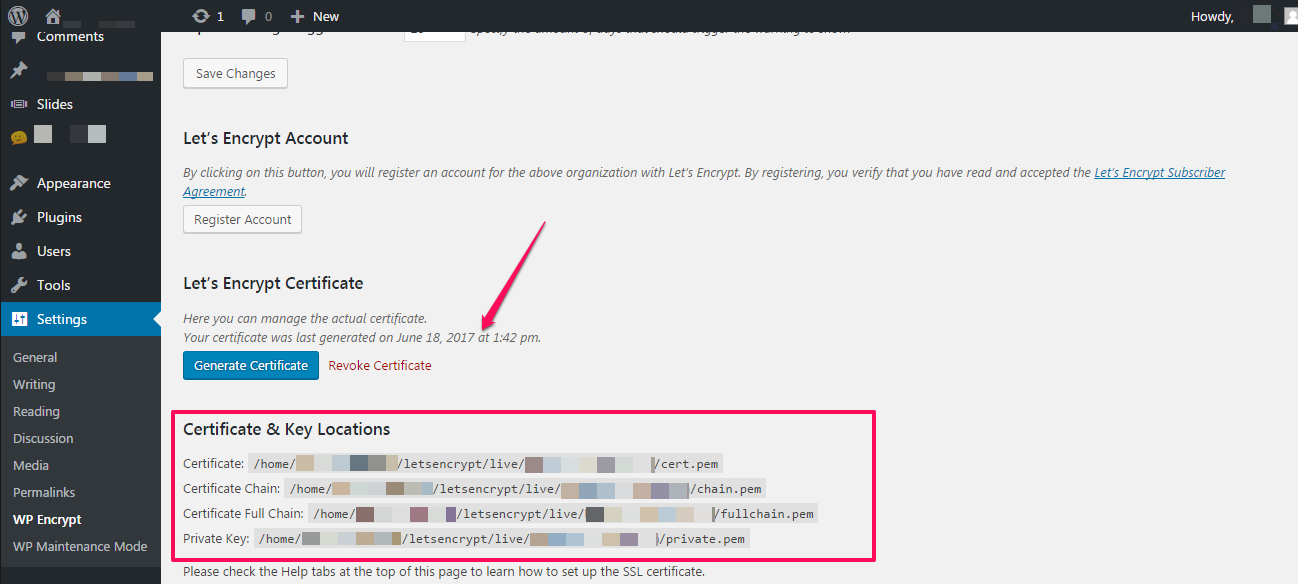The height and width of the screenshot is (584, 1298).
Task: Click the Let's Encrypt Certificate heading
Action: (273, 283)
